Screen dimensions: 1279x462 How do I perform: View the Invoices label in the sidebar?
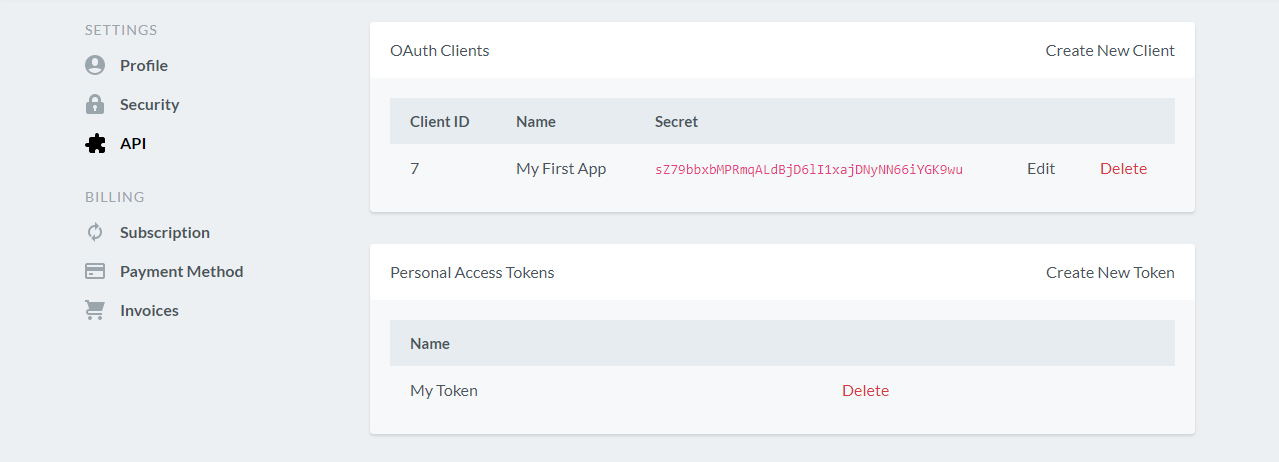(x=149, y=311)
